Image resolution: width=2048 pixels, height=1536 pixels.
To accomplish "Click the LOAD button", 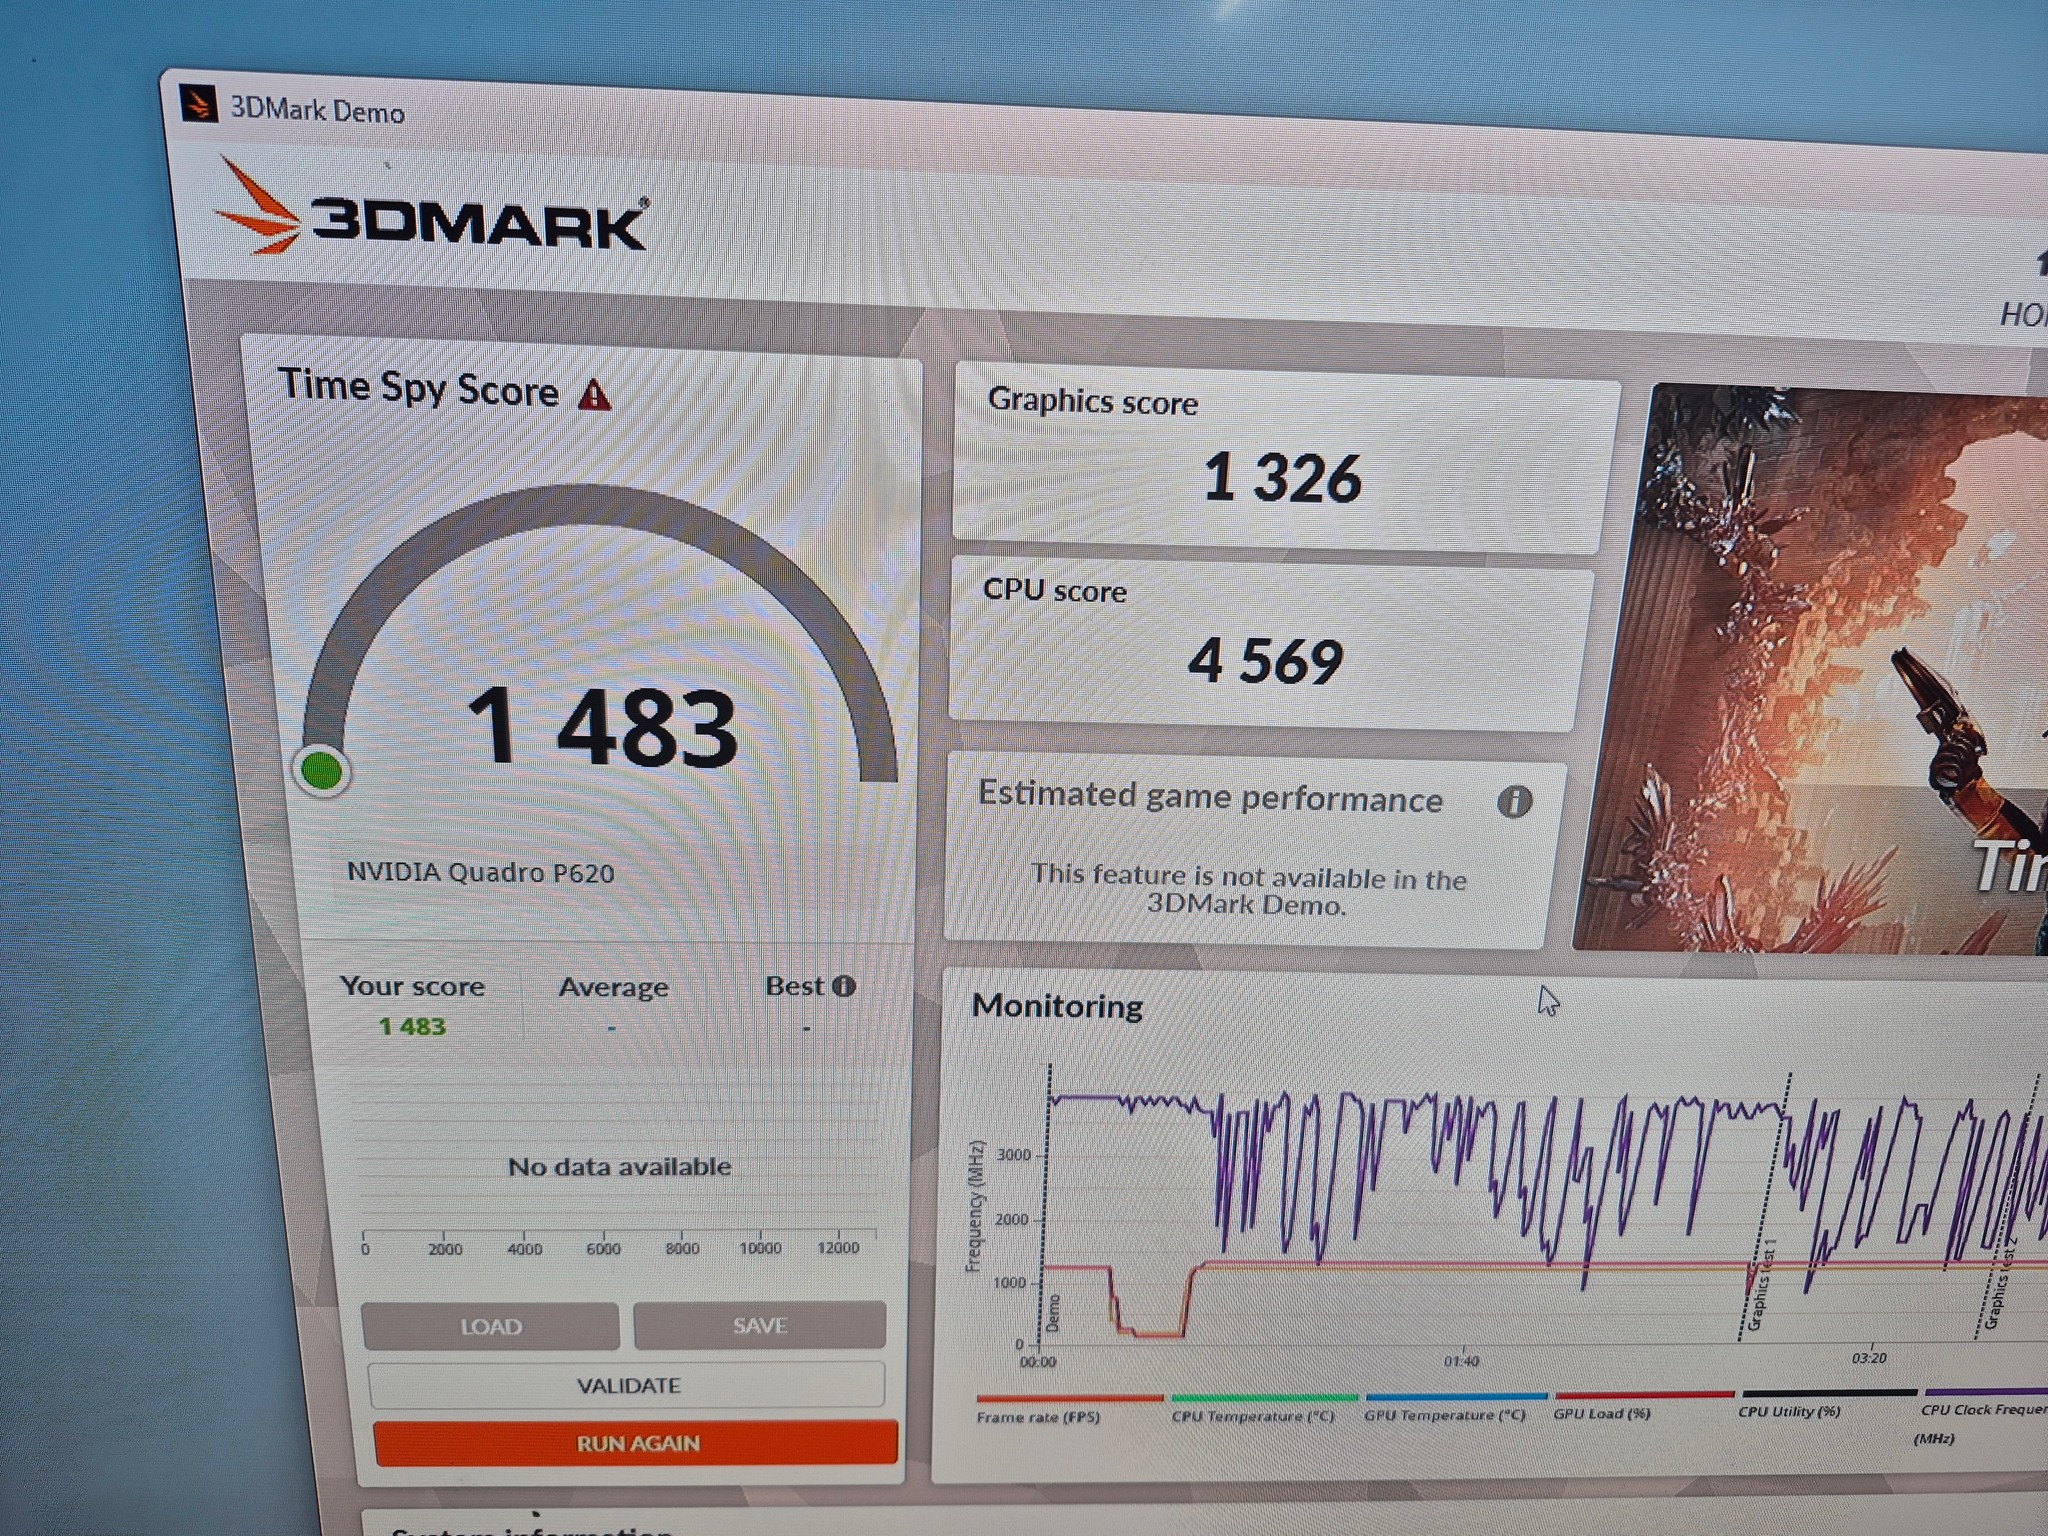I will [490, 1326].
